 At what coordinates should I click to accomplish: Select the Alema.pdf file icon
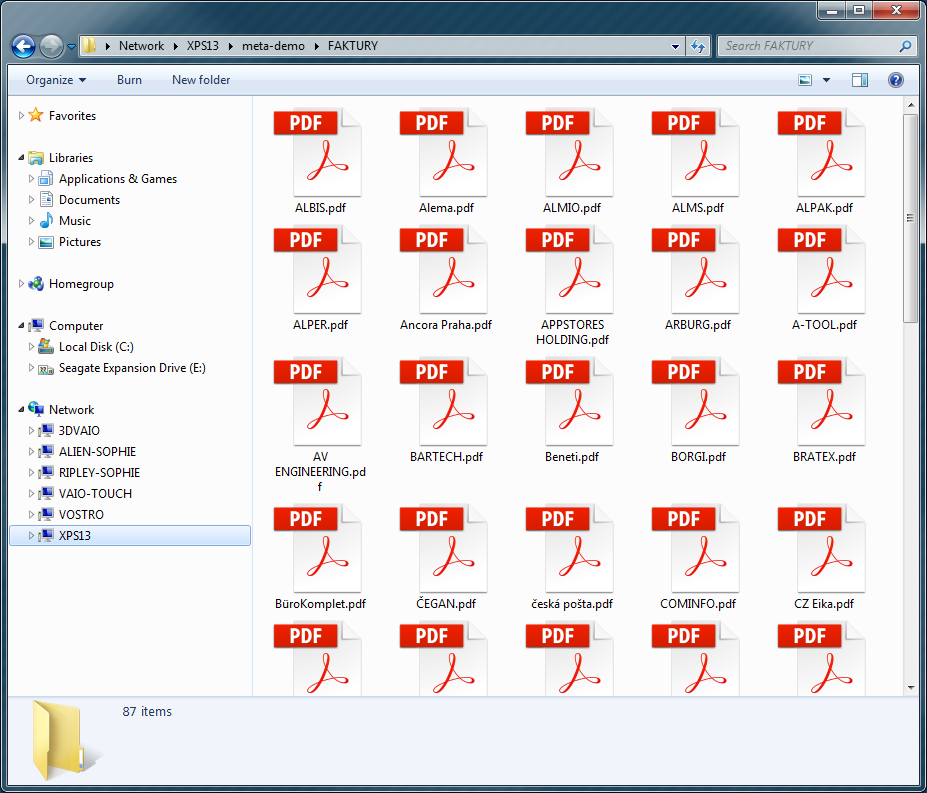tap(444, 153)
